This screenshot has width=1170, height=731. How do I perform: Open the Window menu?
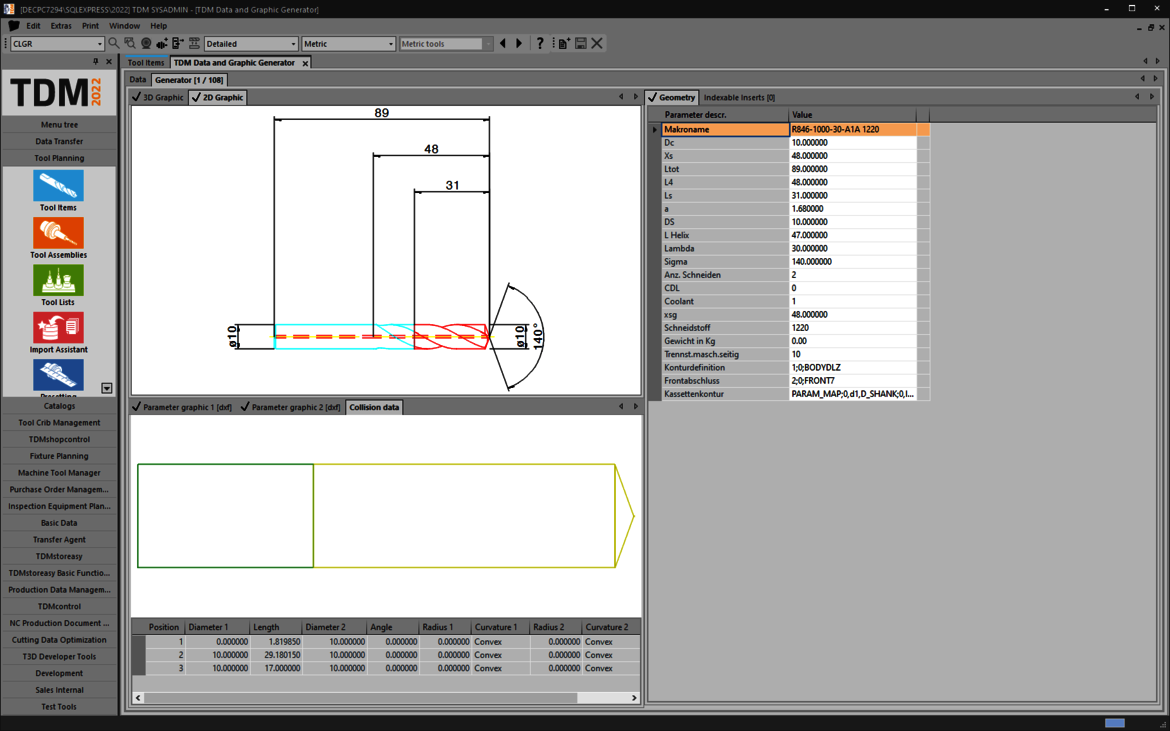(125, 25)
